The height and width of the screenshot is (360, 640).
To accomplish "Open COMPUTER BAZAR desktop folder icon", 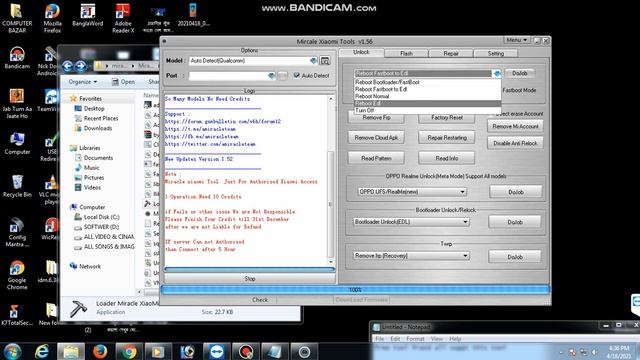I will click(x=16, y=18).
